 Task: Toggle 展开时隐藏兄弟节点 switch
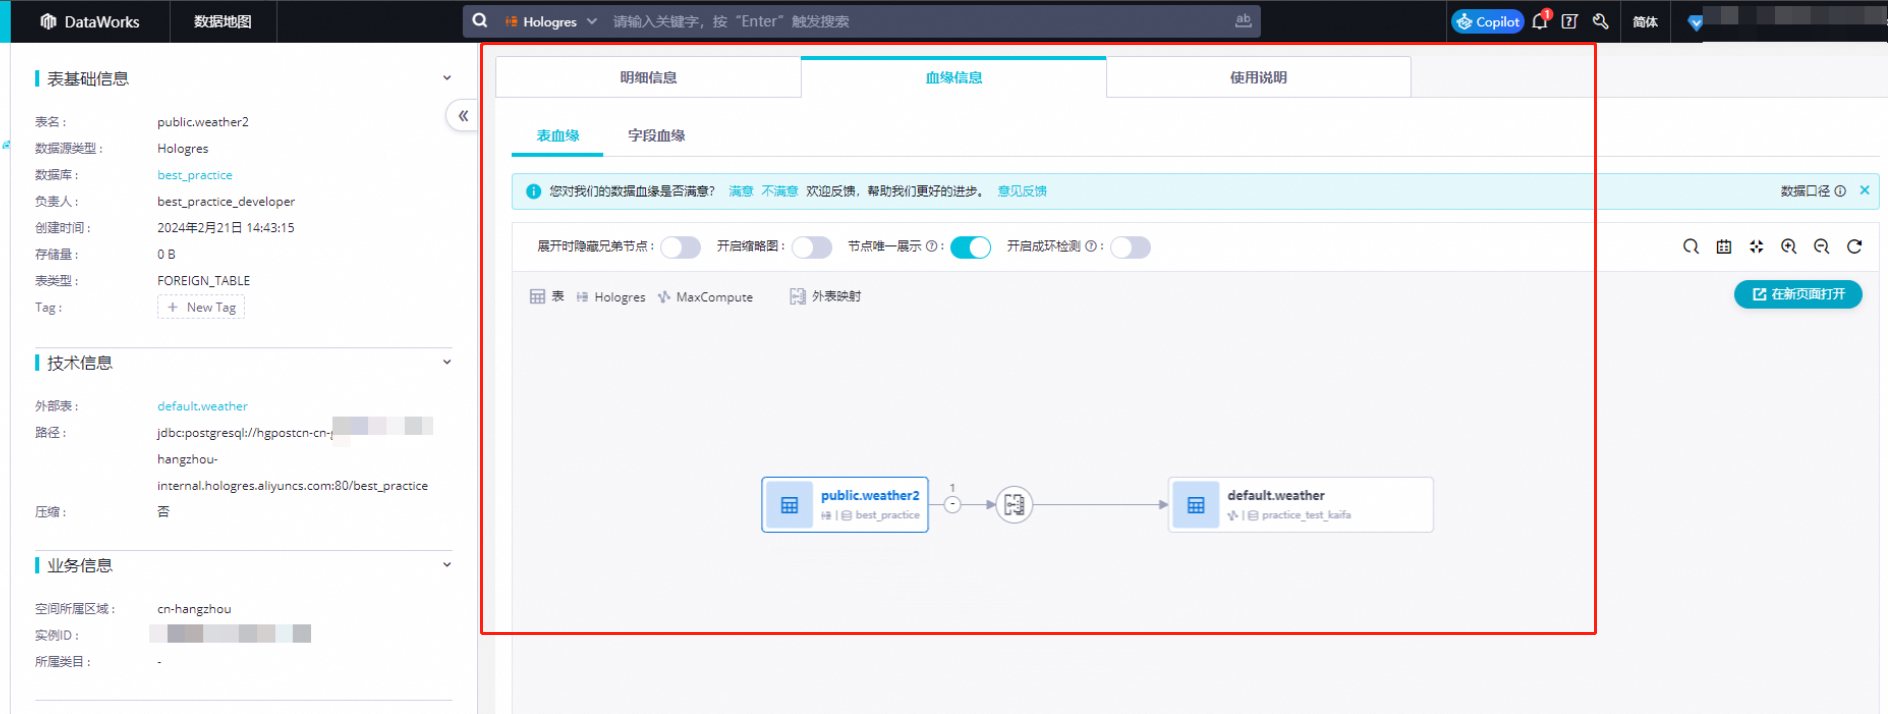point(681,247)
